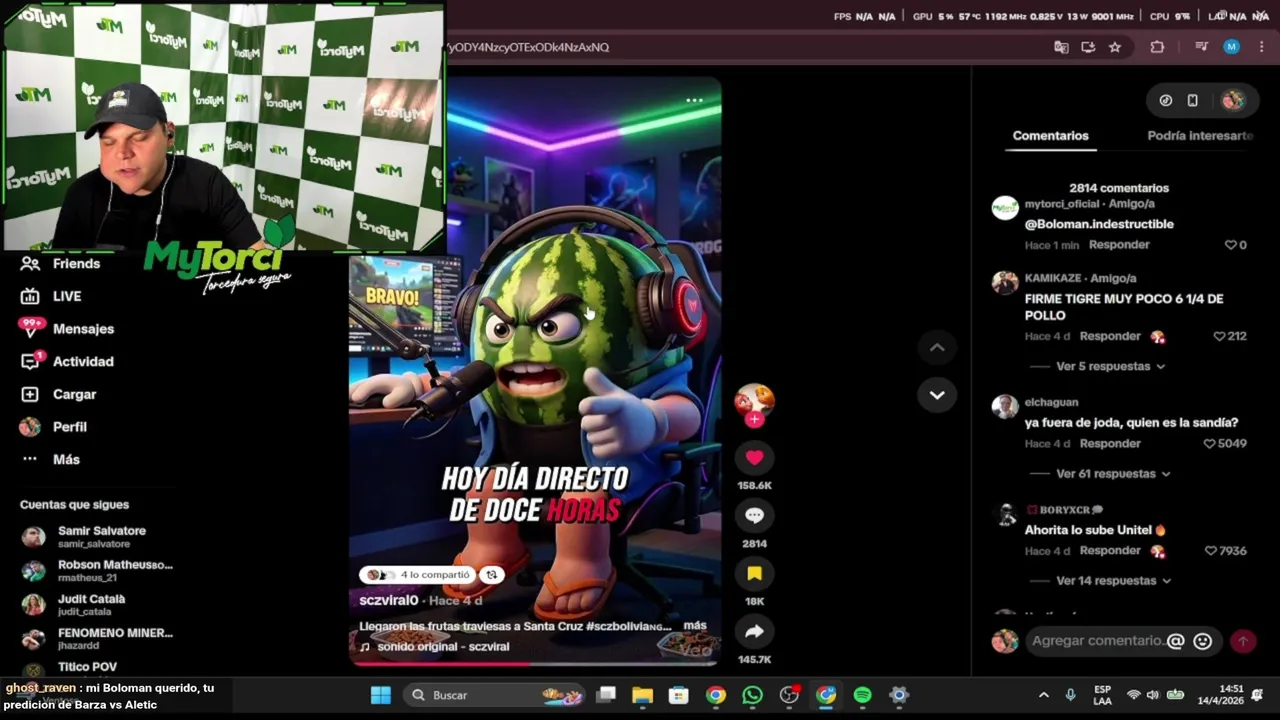Click the watermelon video frame
Image resolution: width=1280 pixels, height=720 pixels.
pos(535,371)
